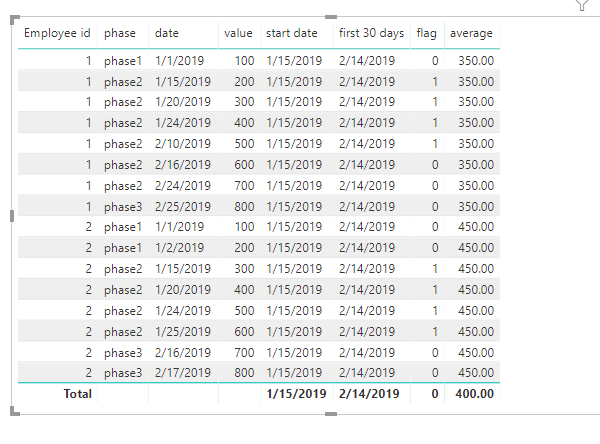Click value 600 in the 1/25/2019 row

(244, 332)
